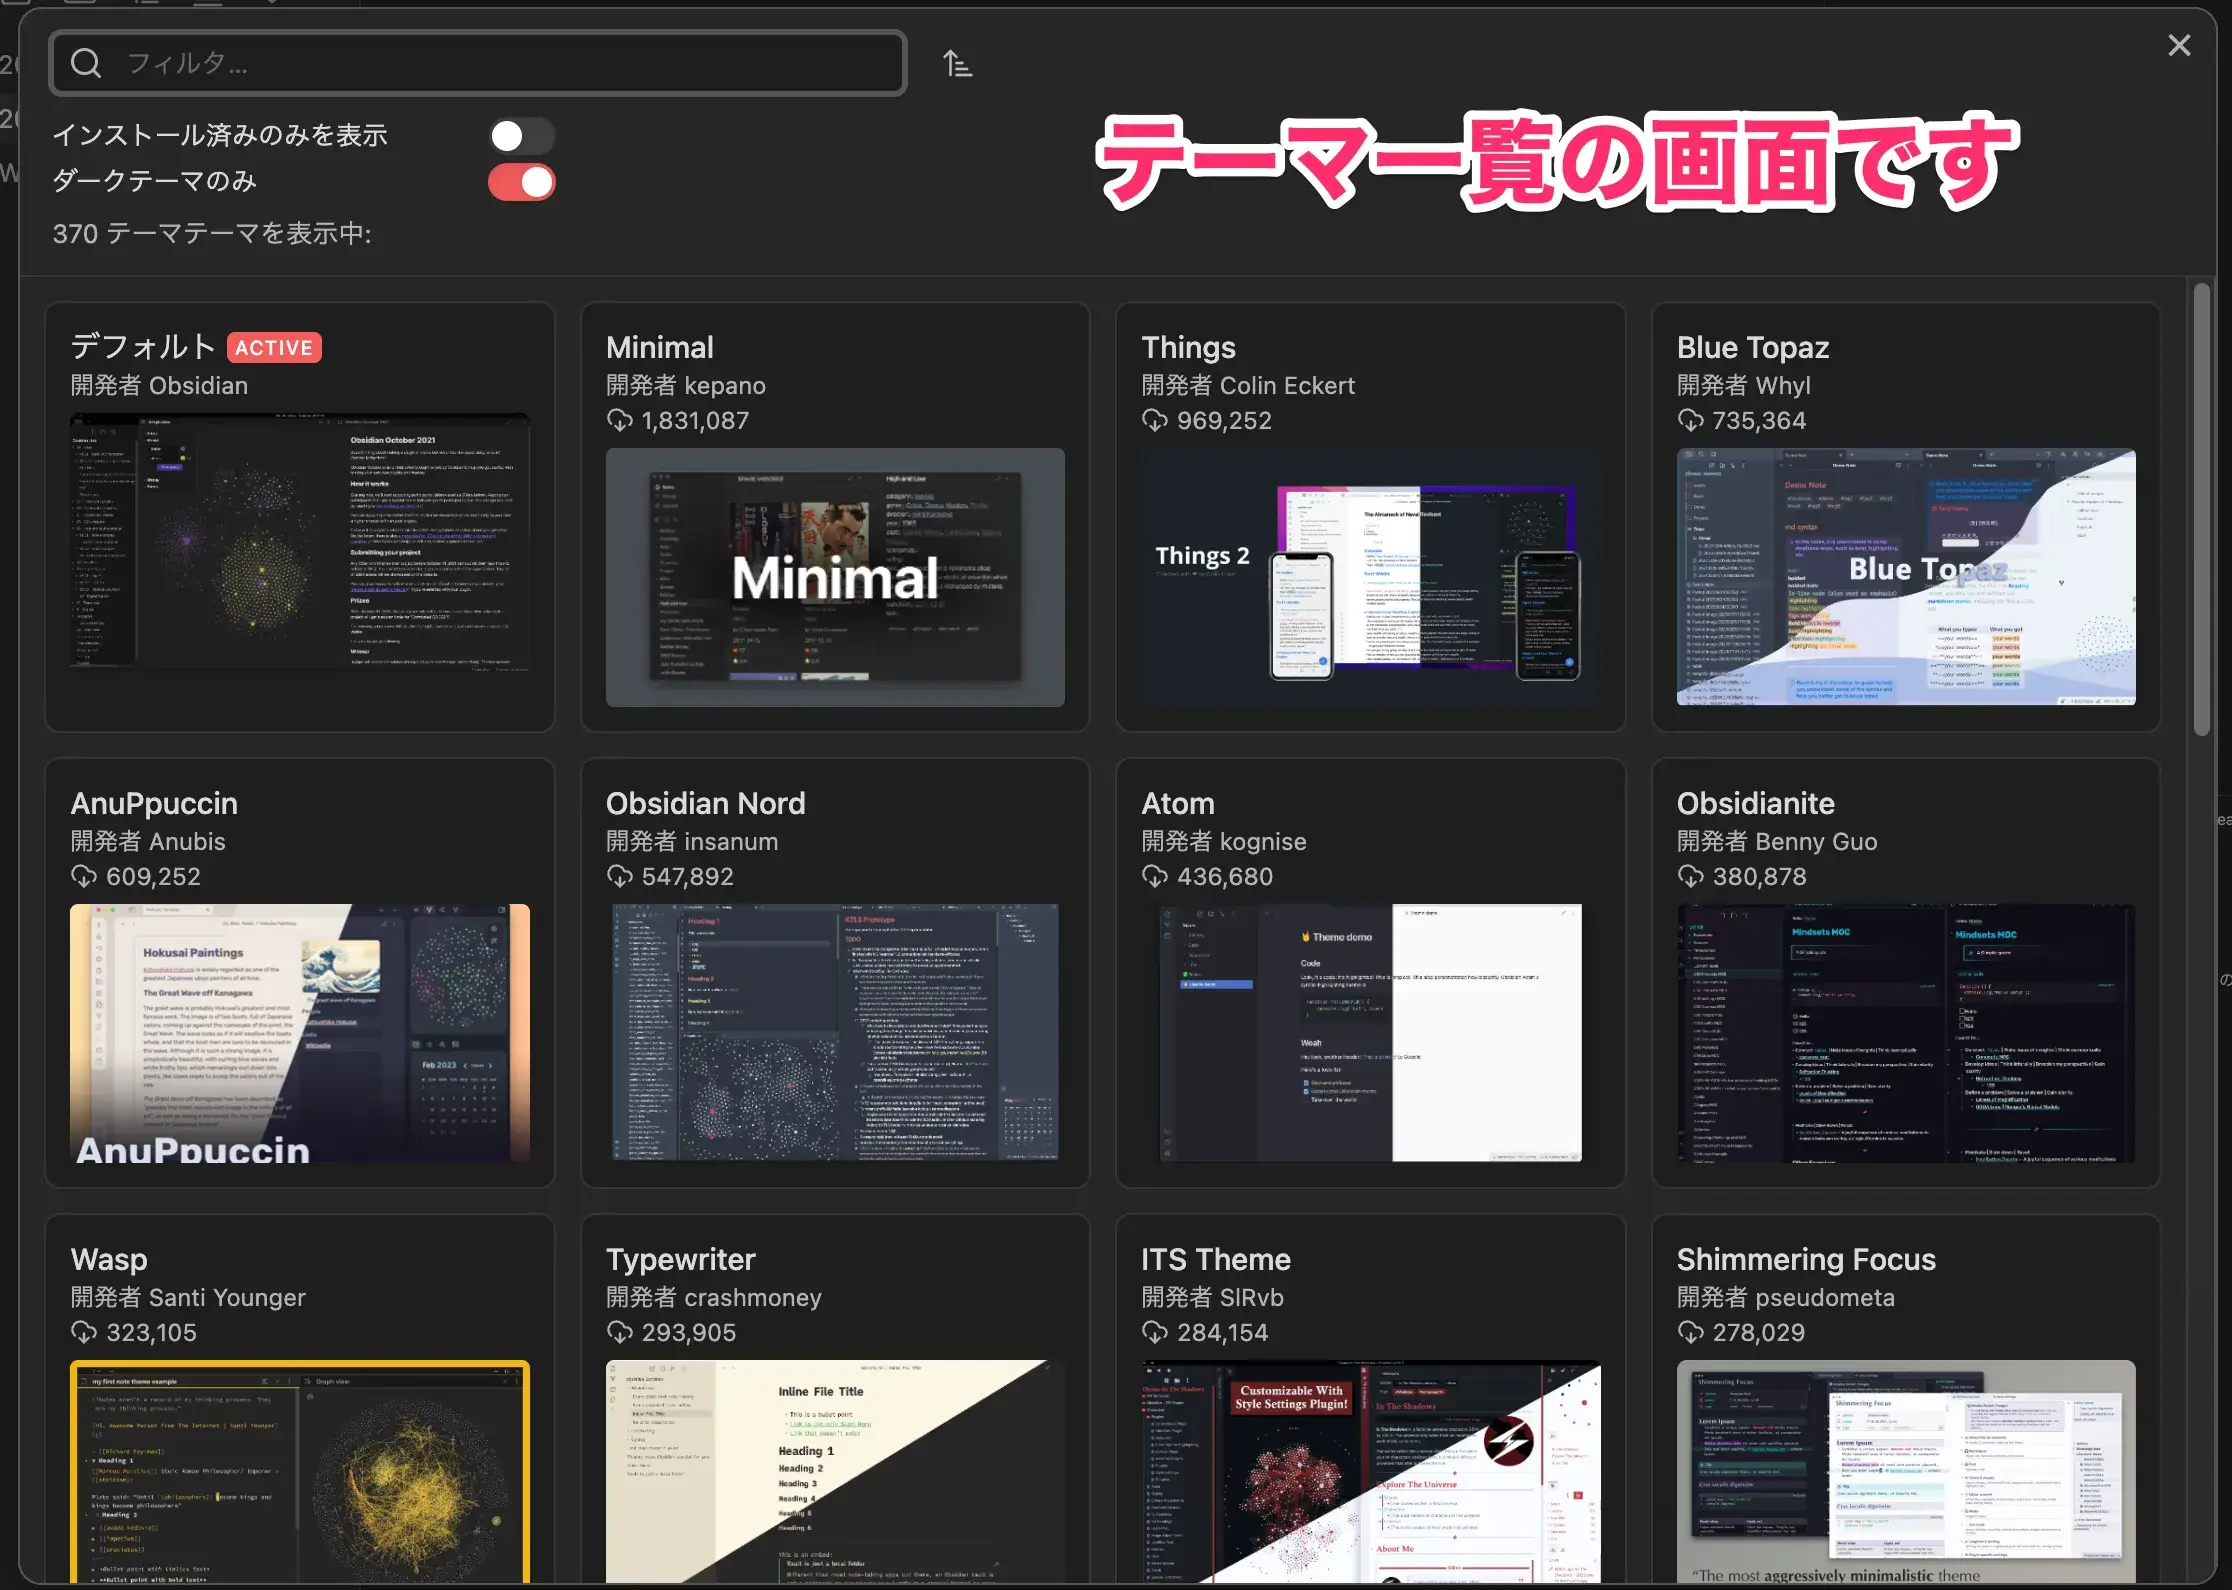Click the download icon under Typewriter

point(620,1333)
